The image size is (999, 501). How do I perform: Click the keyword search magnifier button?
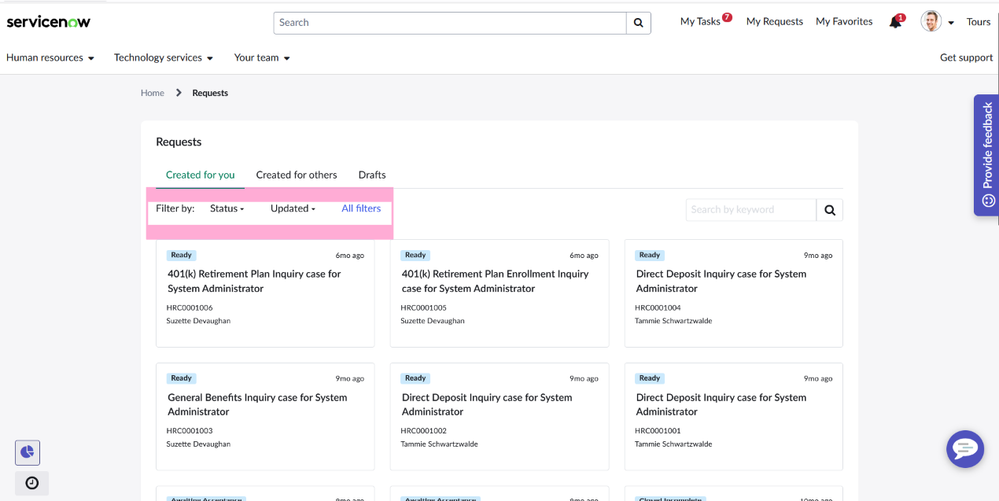(x=830, y=210)
